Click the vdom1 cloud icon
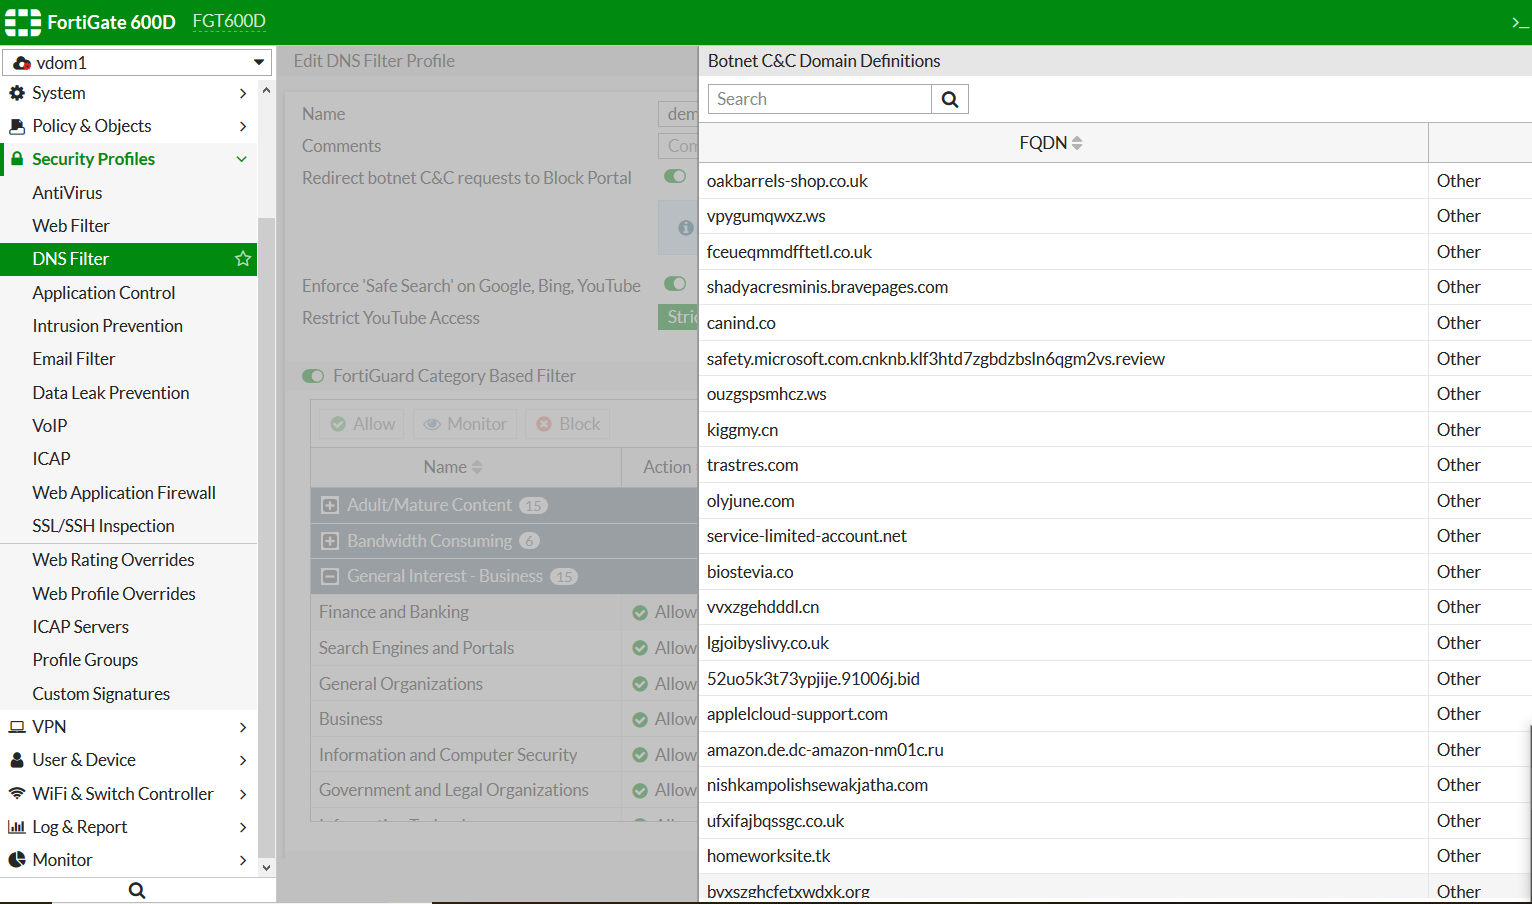 22,63
